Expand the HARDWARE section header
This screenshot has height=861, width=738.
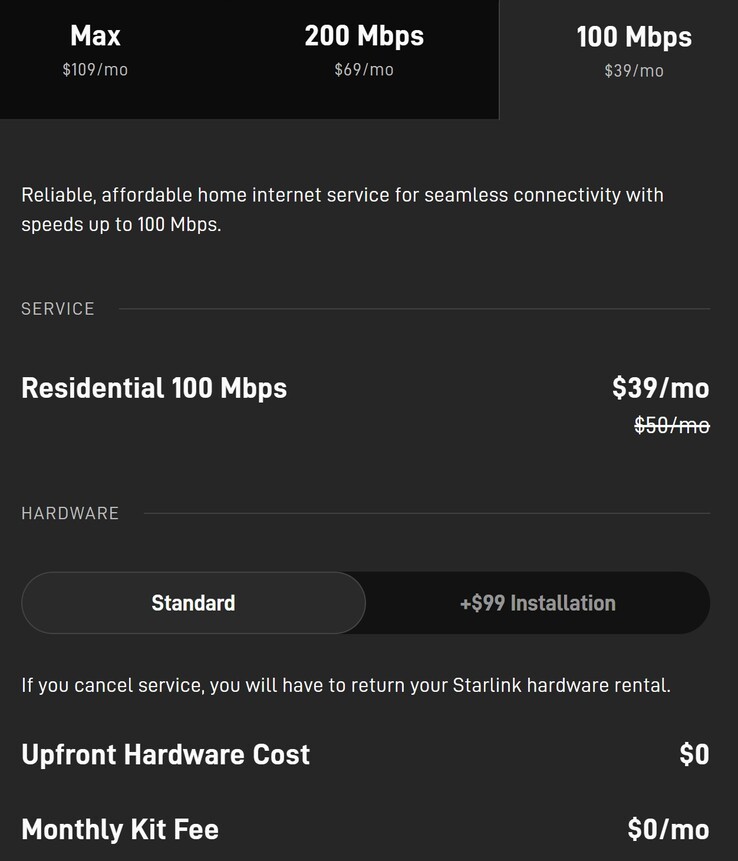click(70, 513)
